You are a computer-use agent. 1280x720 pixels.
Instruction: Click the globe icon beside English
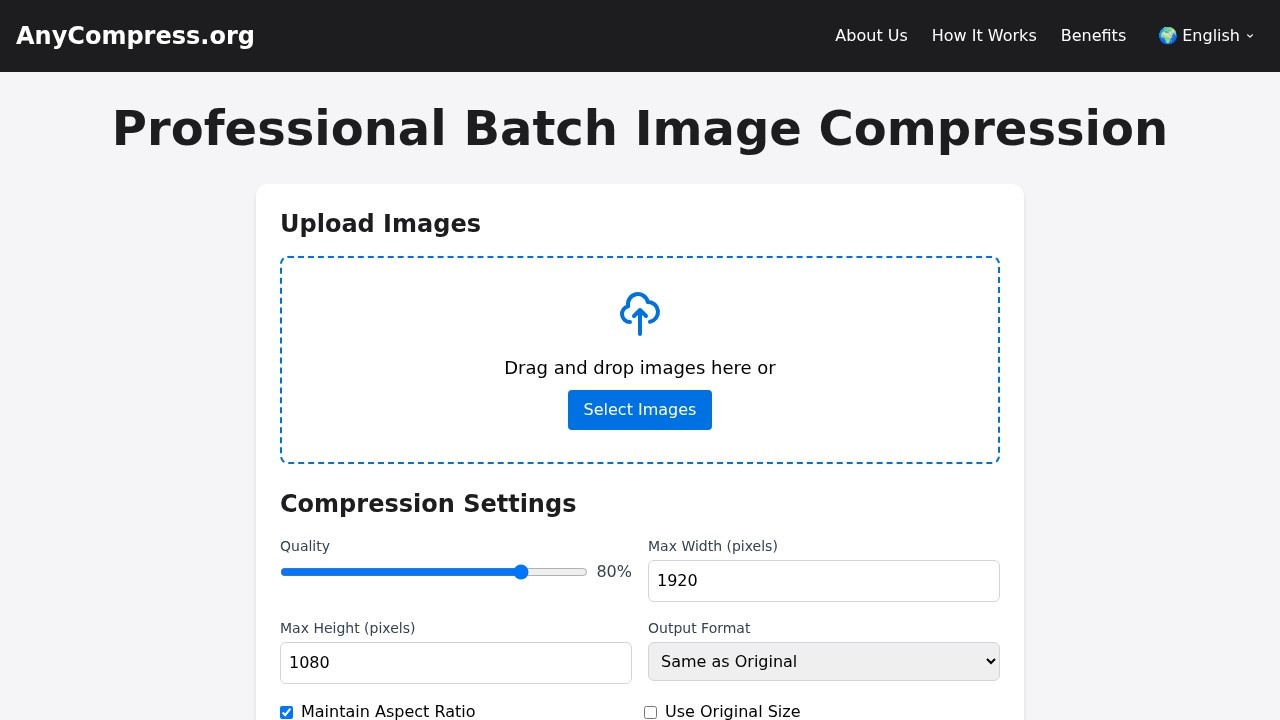(1167, 36)
